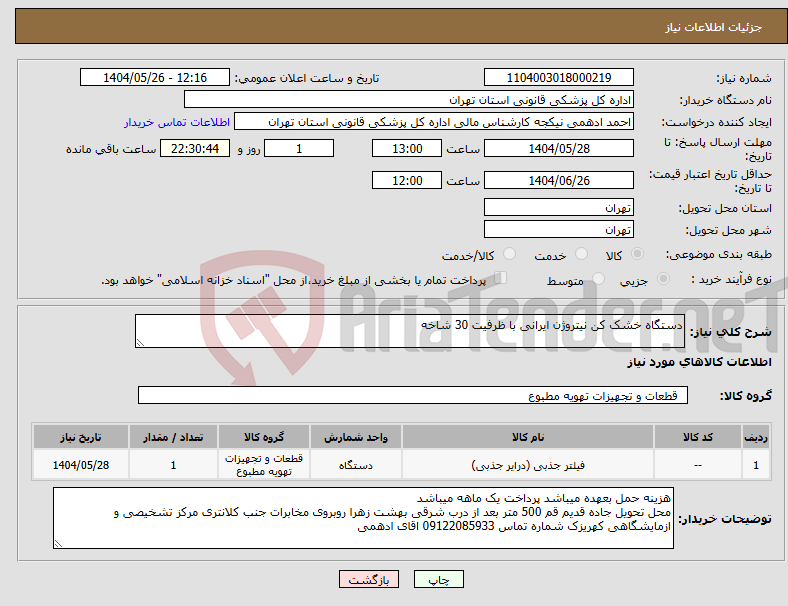Viewport: 788px width, 606px height.
Task: Click the validity time 12:00 field
Action: tap(407, 180)
